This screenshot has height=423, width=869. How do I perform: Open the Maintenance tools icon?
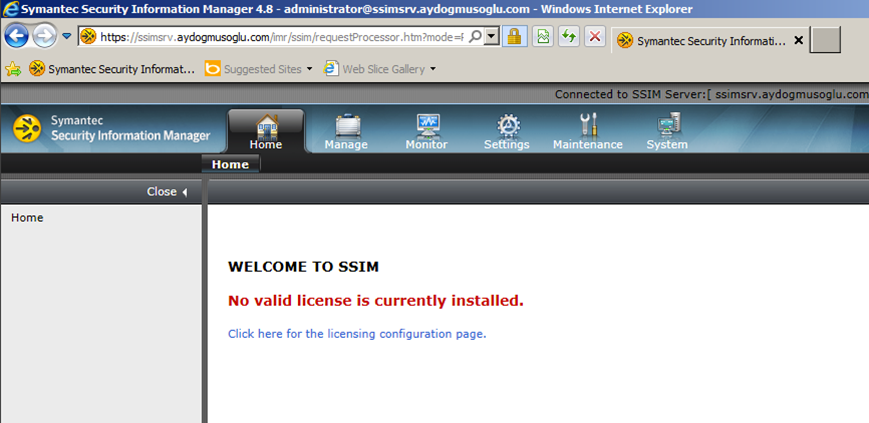coord(588,125)
